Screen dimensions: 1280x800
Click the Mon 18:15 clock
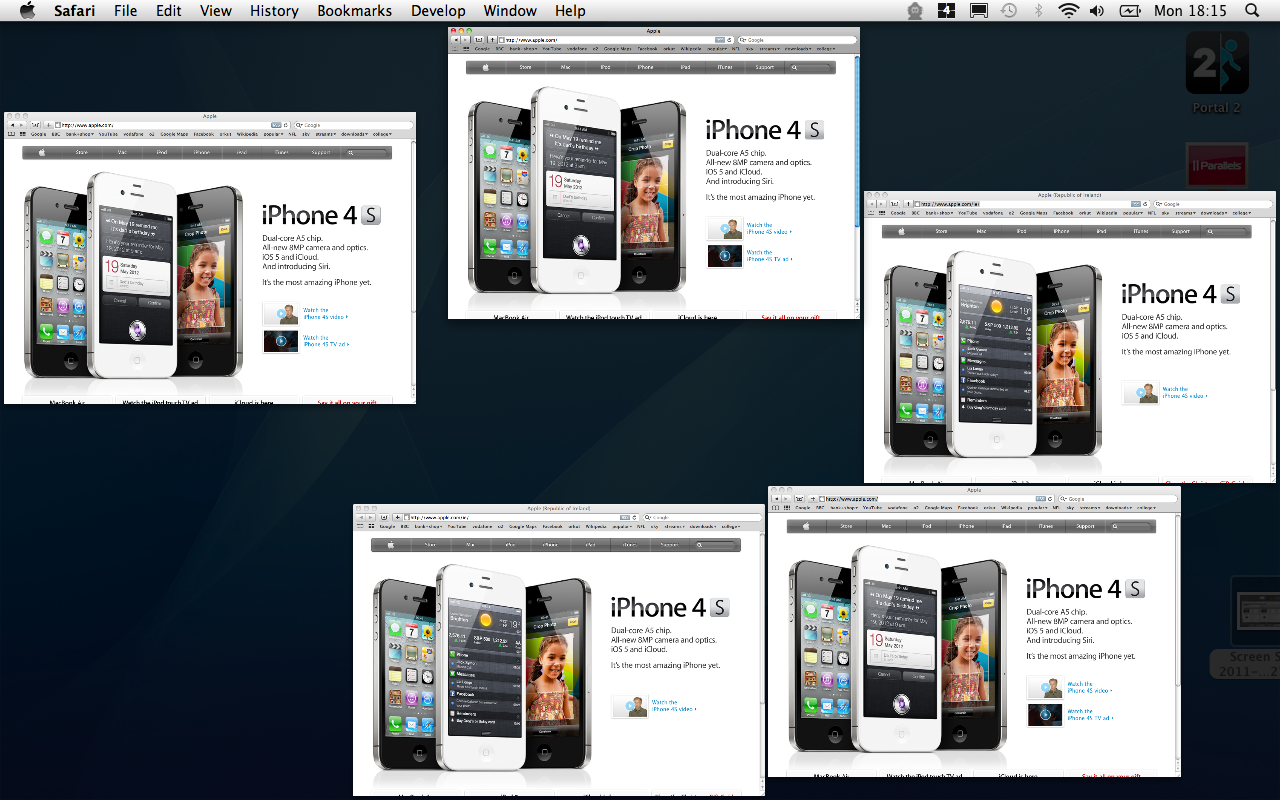click(1190, 10)
